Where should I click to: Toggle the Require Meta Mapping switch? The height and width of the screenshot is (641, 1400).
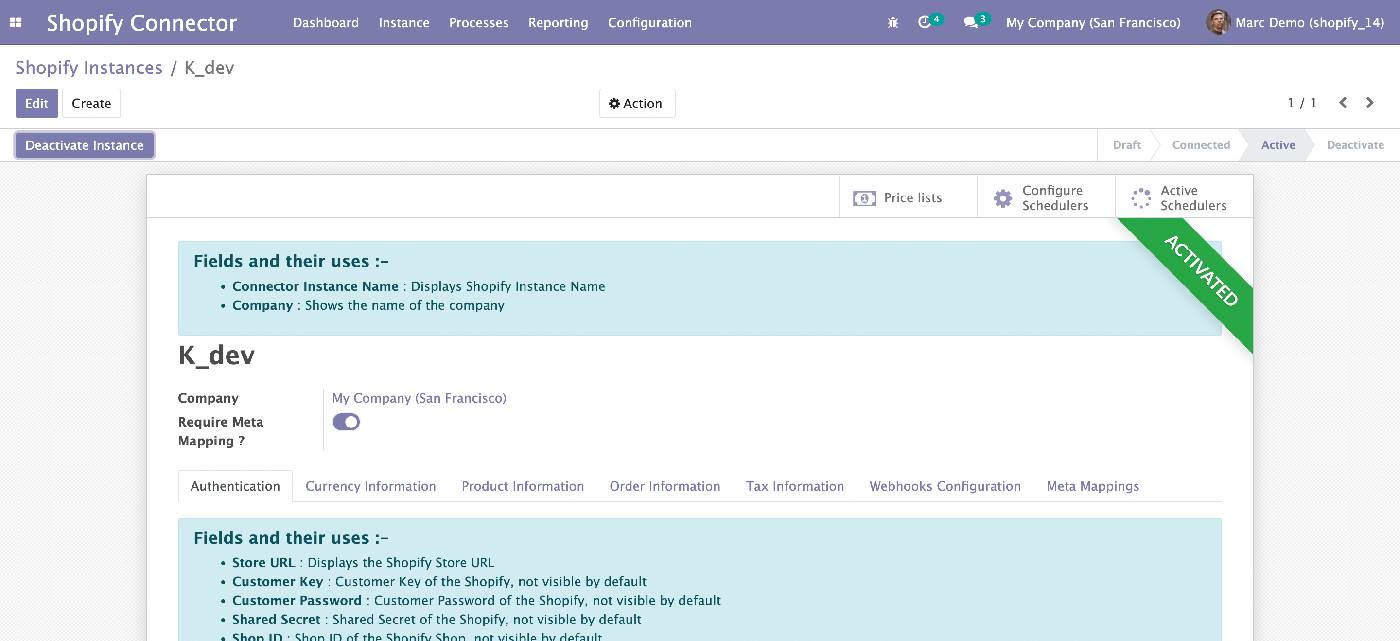point(346,422)
